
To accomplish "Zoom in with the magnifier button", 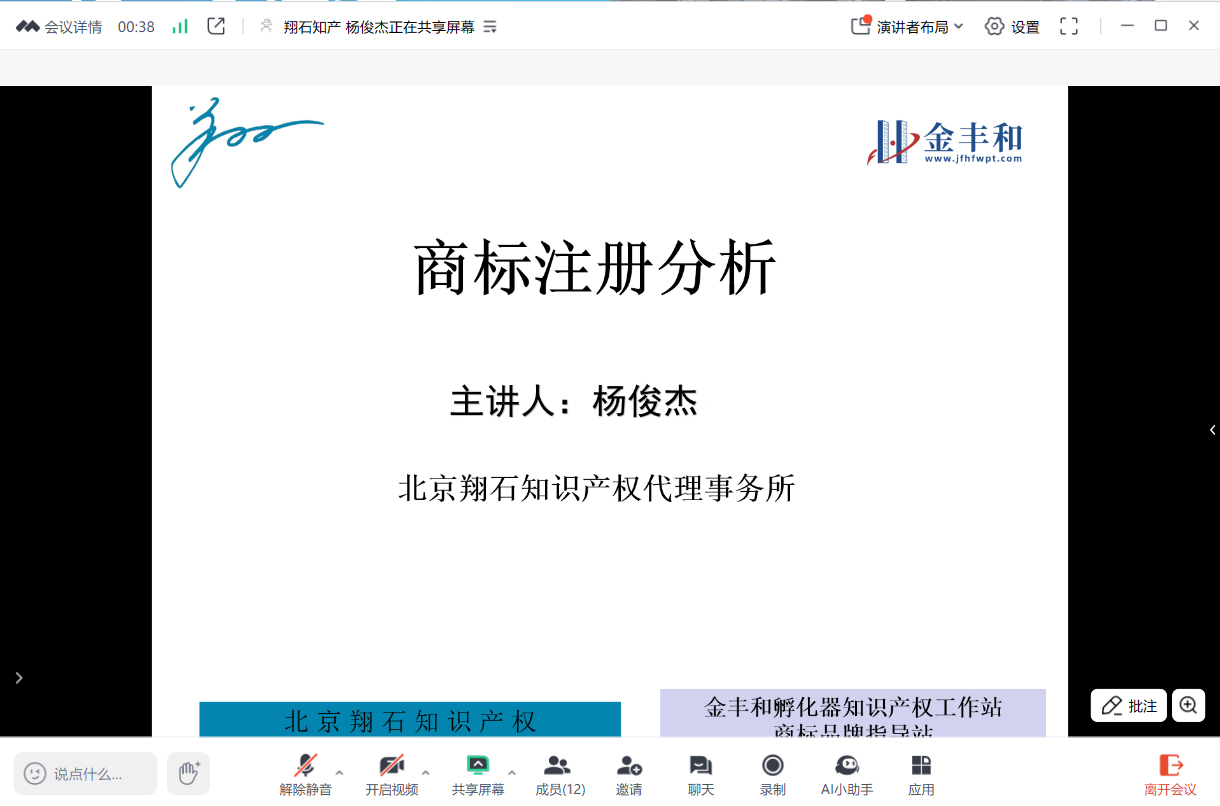I will pos(1188,705).
